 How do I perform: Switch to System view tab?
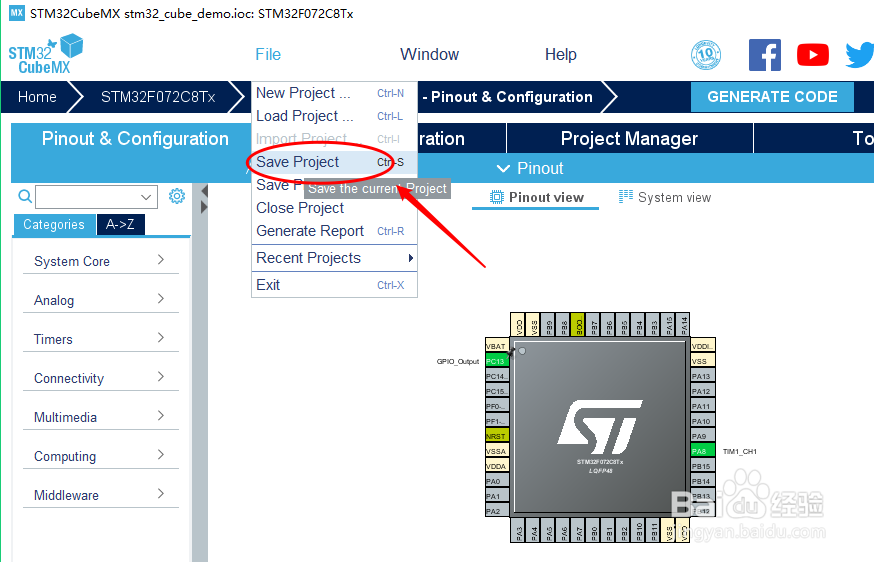[x=666, y=197]
